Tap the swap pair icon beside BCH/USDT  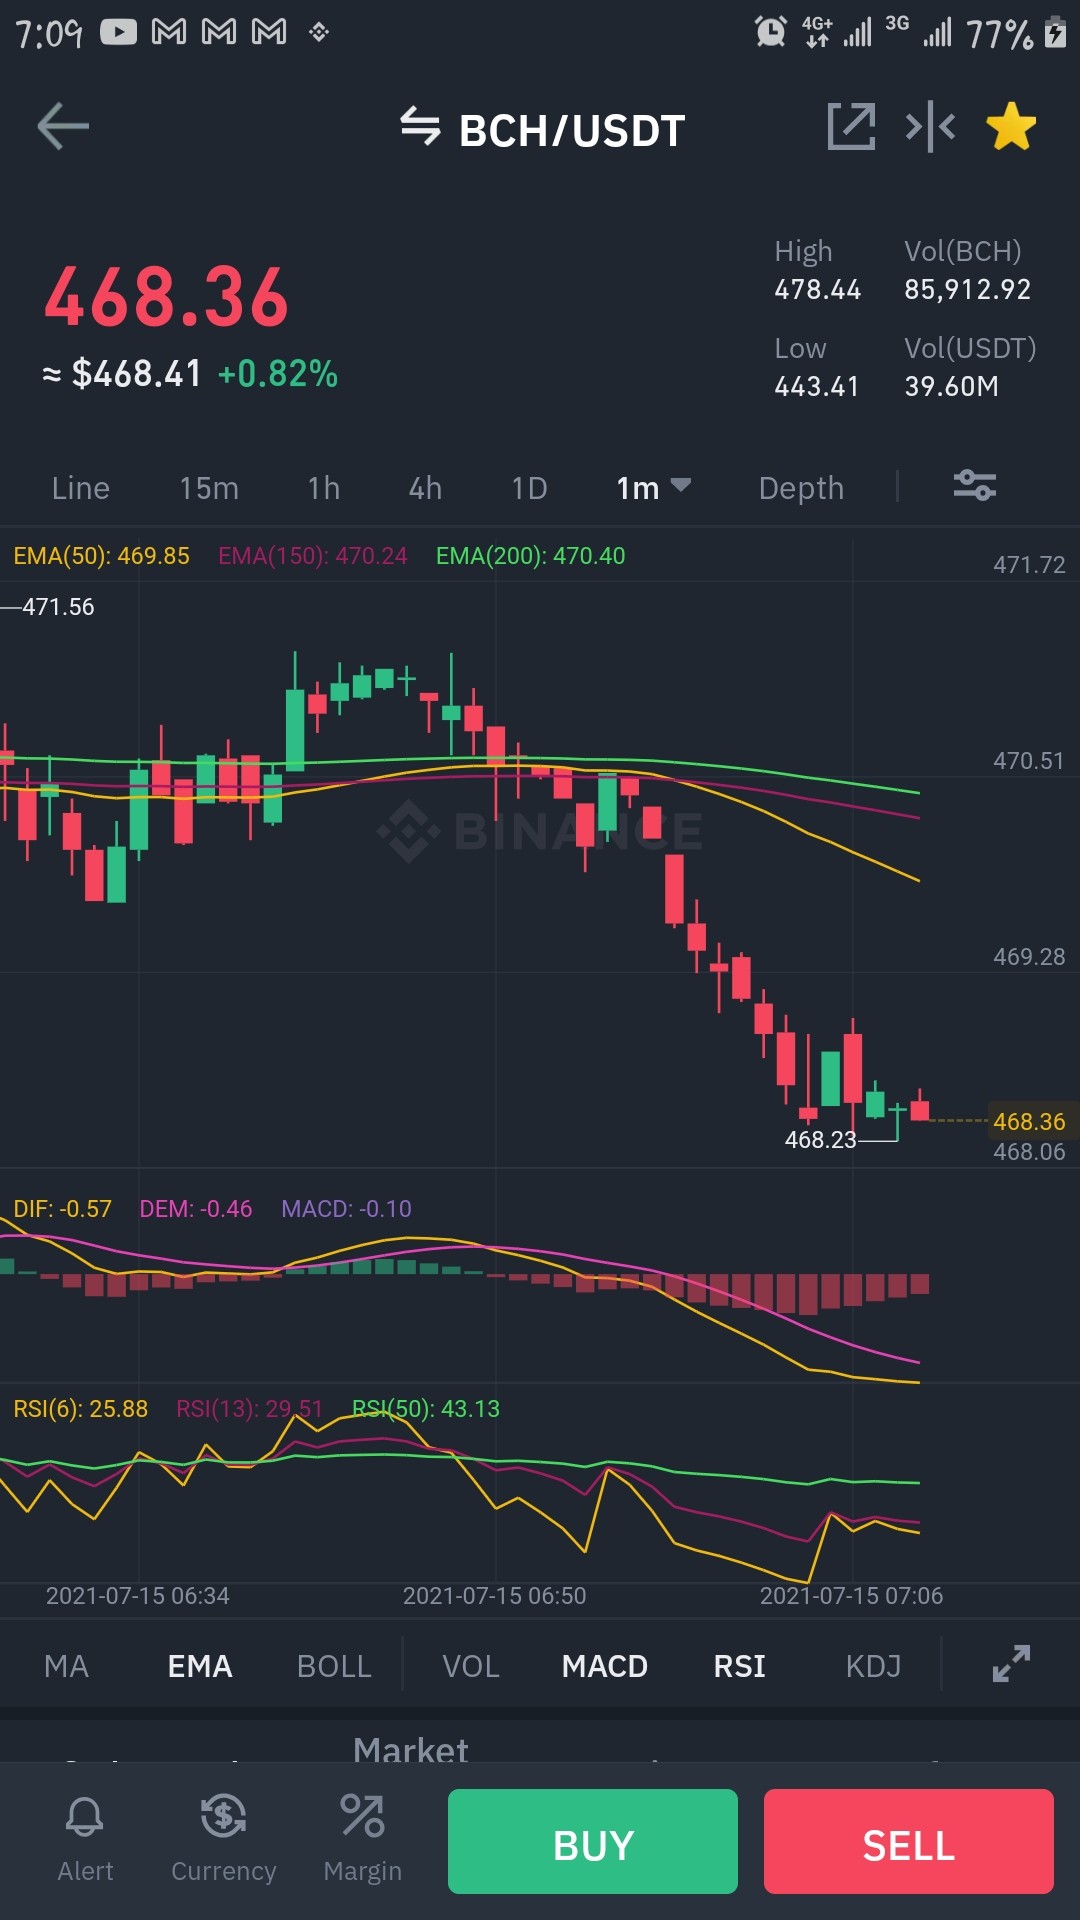(420, 127)
